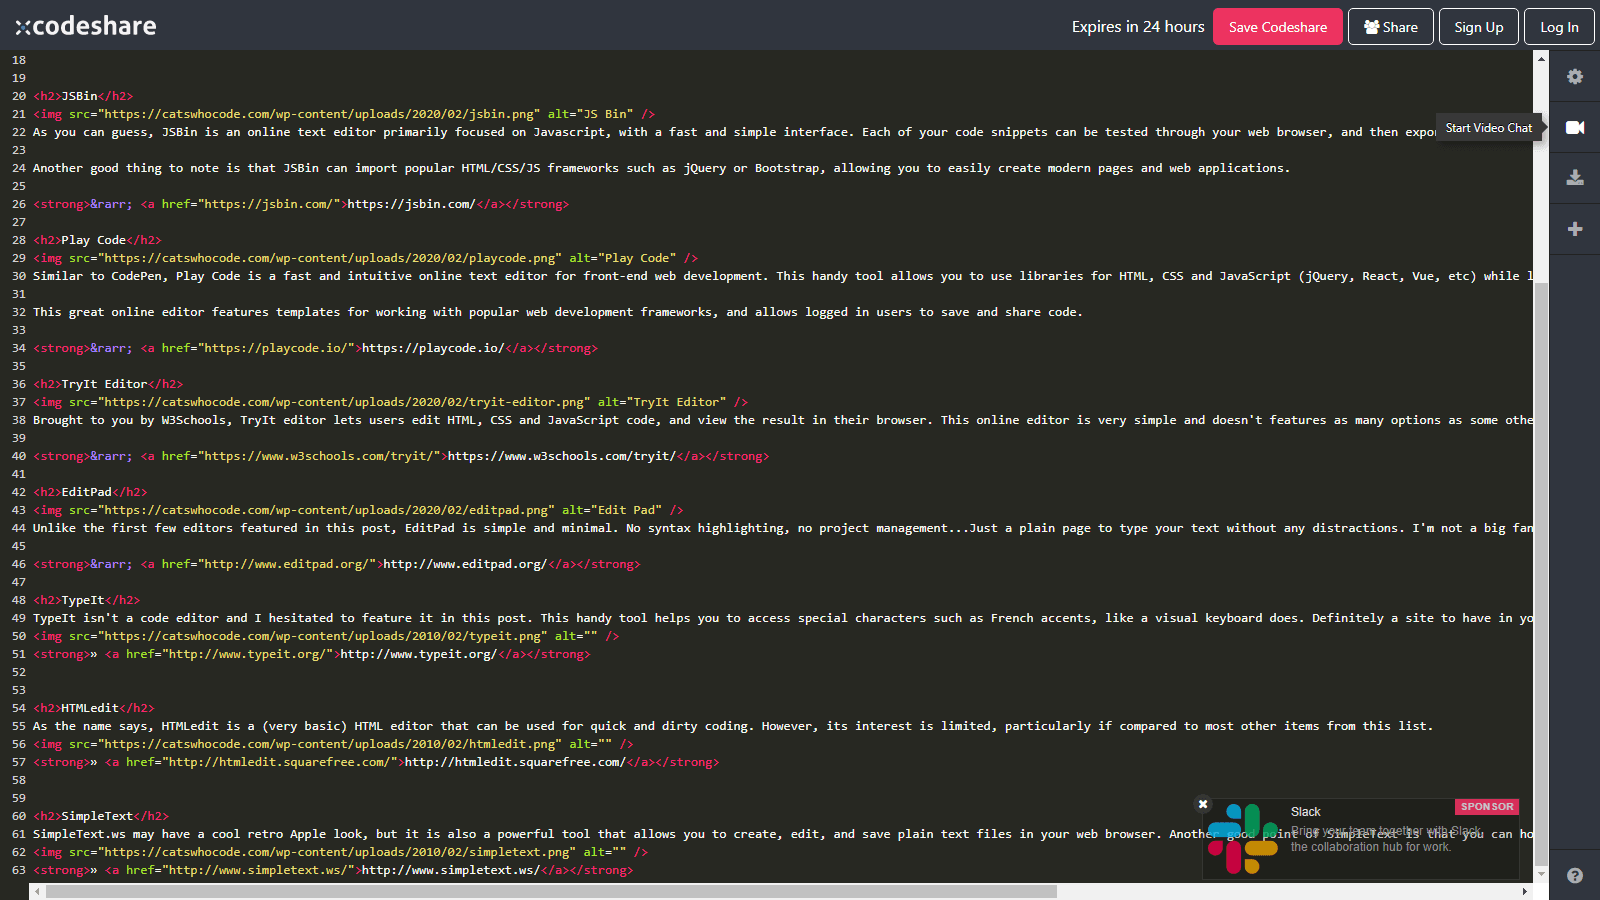Image resolution: width=1600 pixels, height=900 pixels.
Task: Click htmledit.squarefree.com URL on line 57
Action: [x=515, y=762]
